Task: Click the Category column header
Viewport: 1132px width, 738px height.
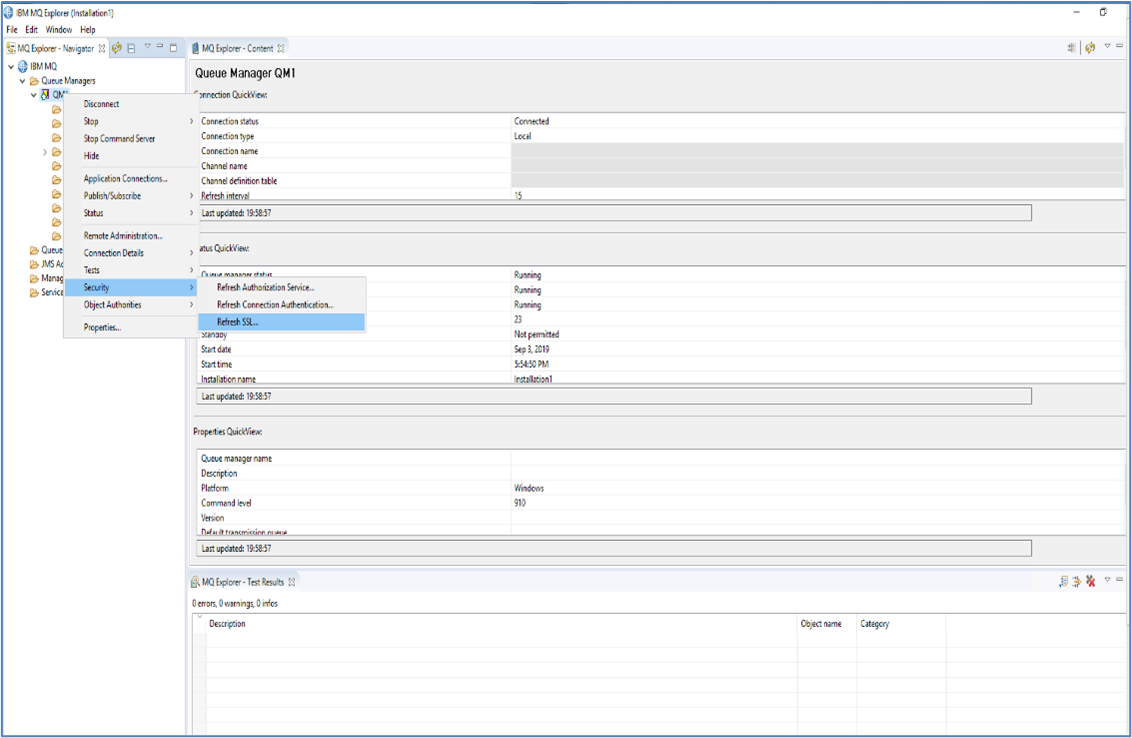Action: [901, 624]
